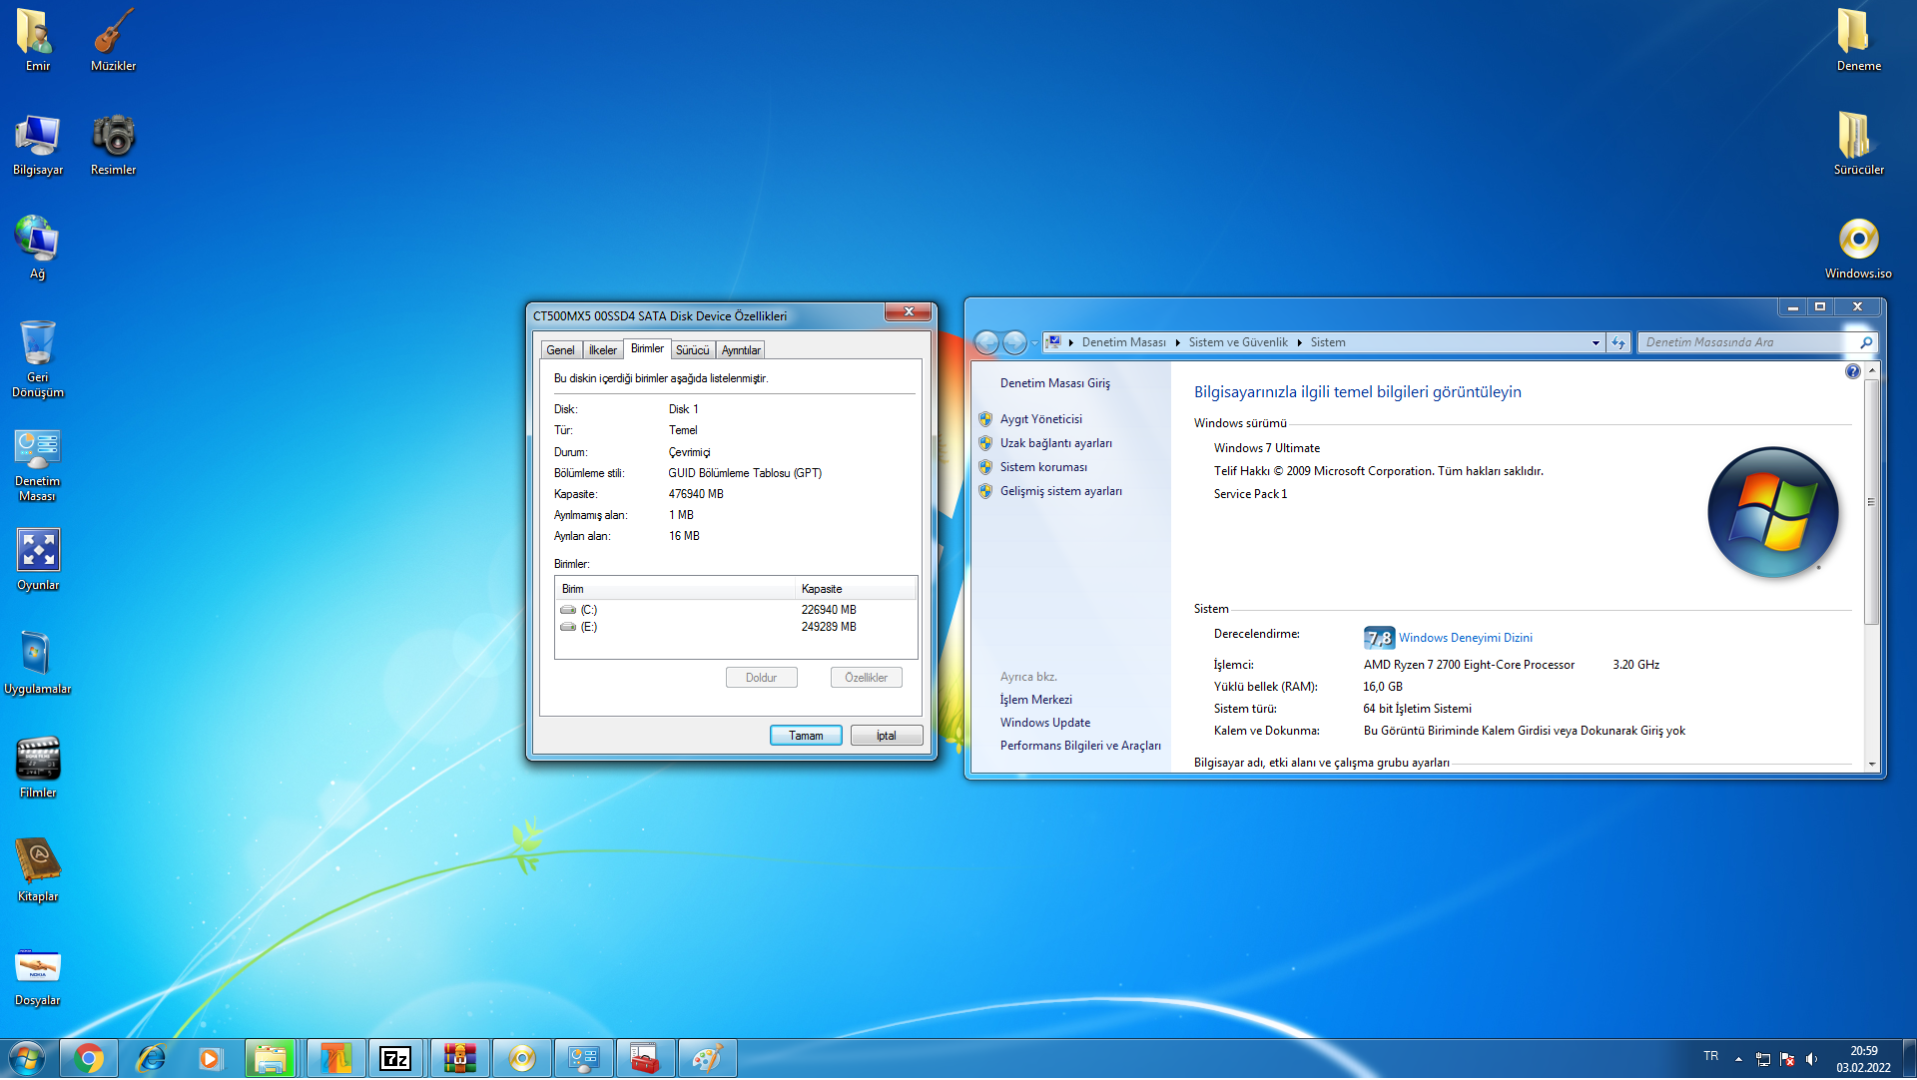Open recent pages dropdown beside forward button
Image resolution: width=1917 pixels, height=1080 pixels.
[x=1034, y=343]
